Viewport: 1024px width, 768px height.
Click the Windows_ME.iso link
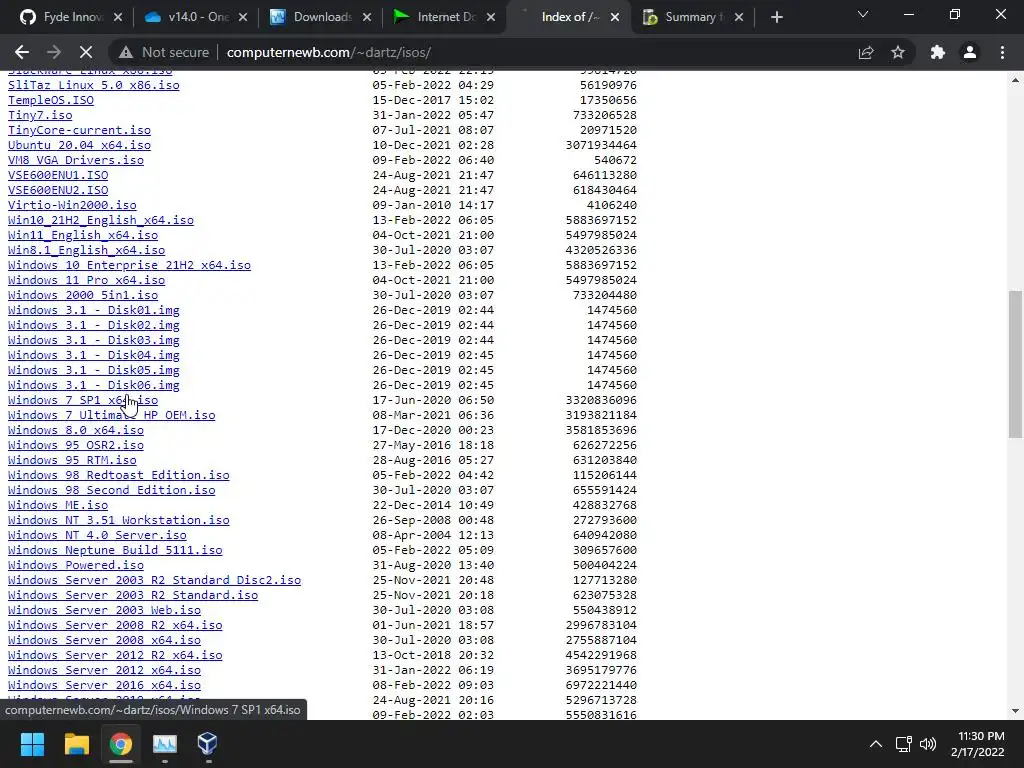(x=58, y=505)
